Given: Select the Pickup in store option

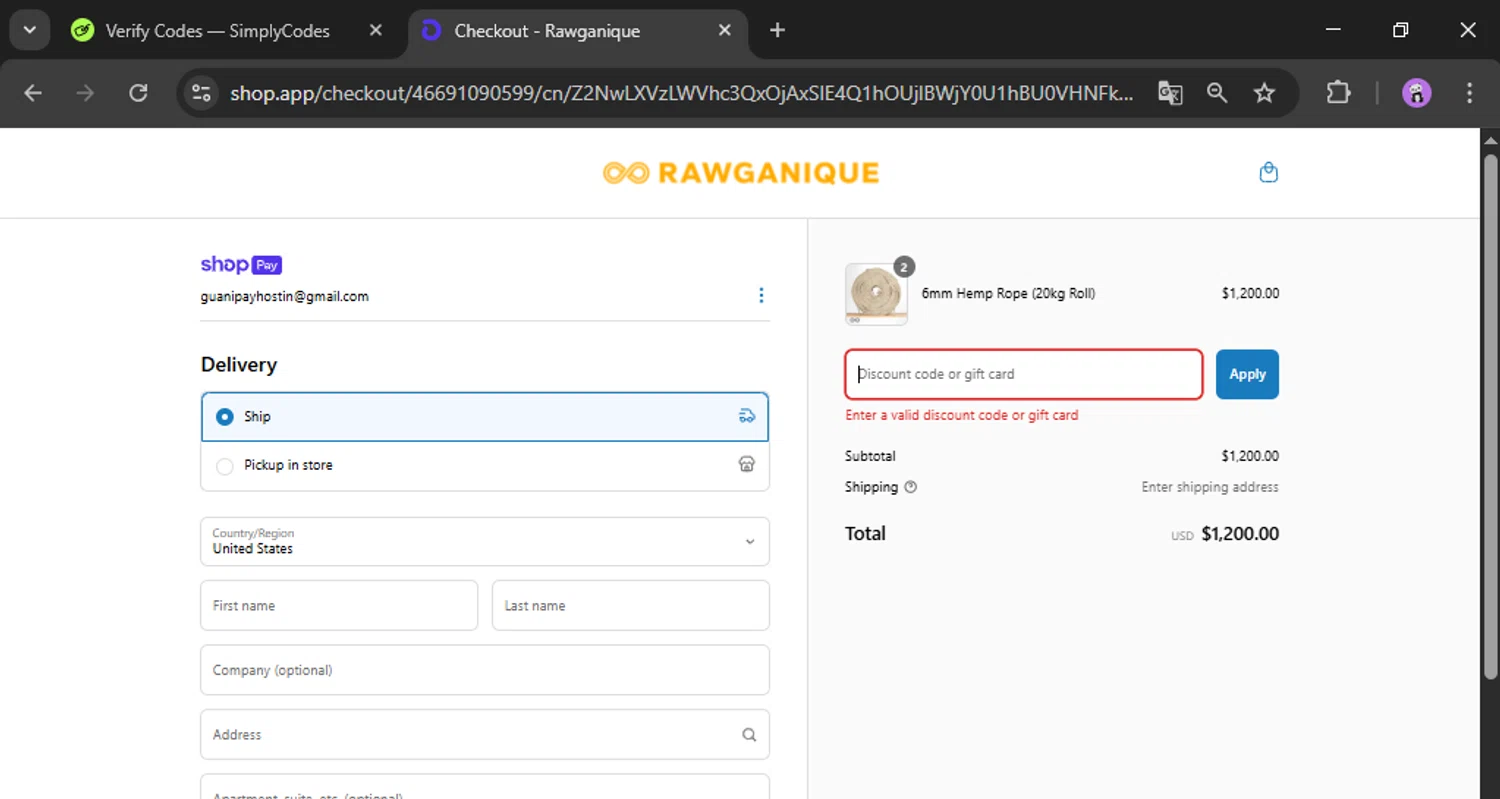Looking at the screenshot, I should (x=485, y=465).
